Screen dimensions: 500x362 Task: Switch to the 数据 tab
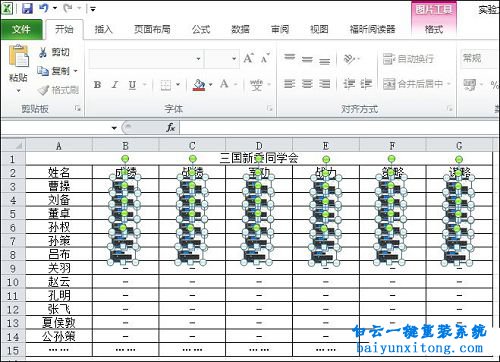(x=240, y=29)
